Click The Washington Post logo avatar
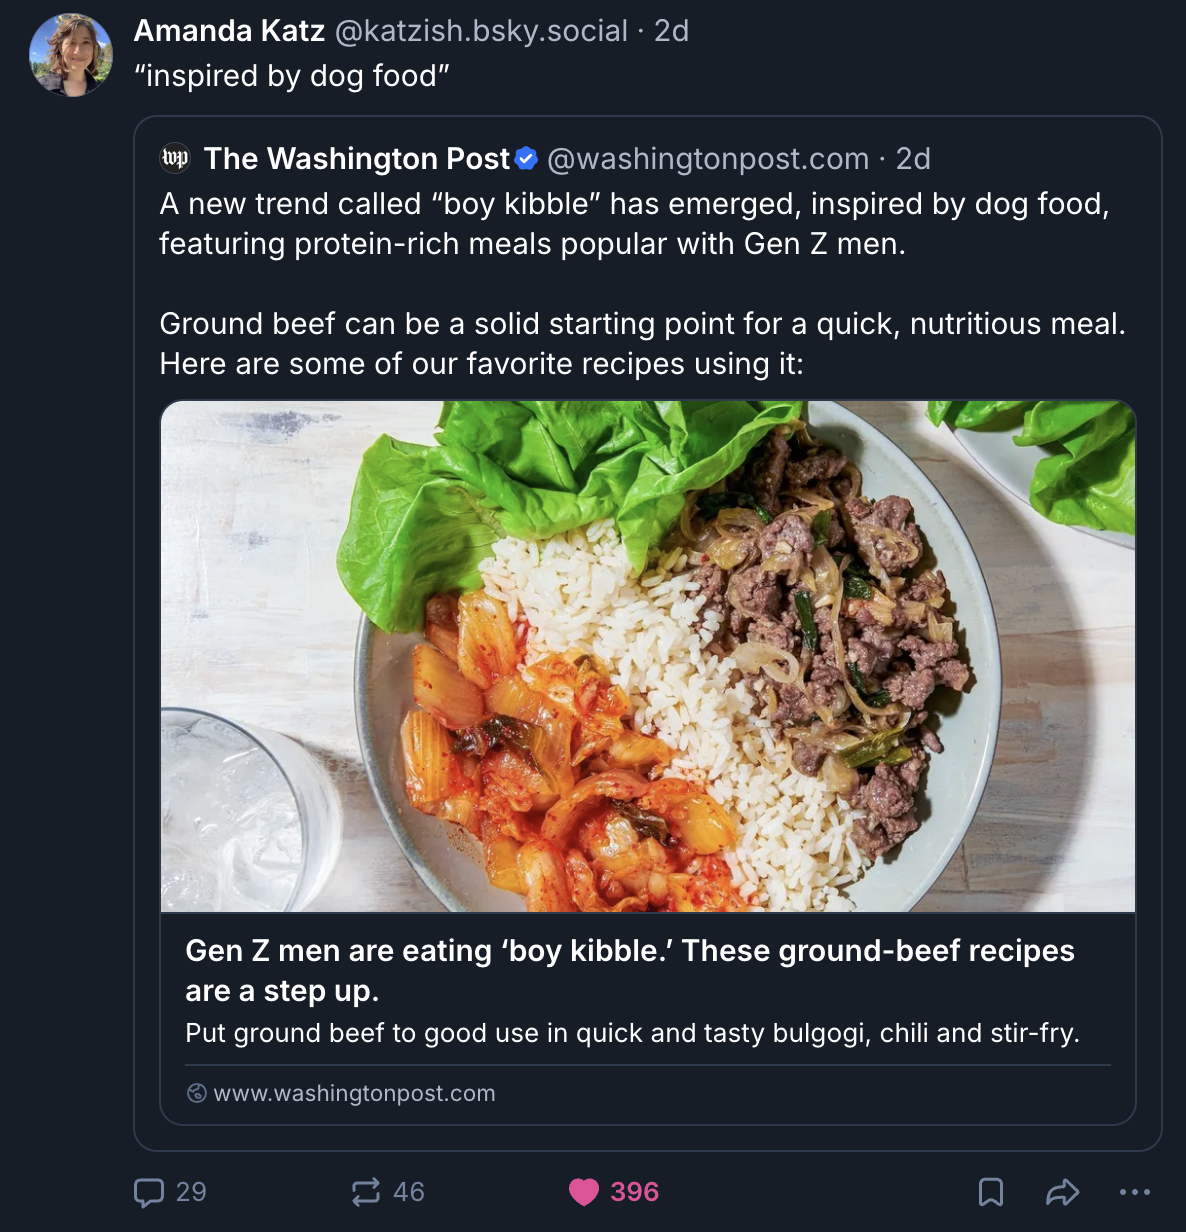Viewport: 1186px width, 1232px height. point(175,158)
